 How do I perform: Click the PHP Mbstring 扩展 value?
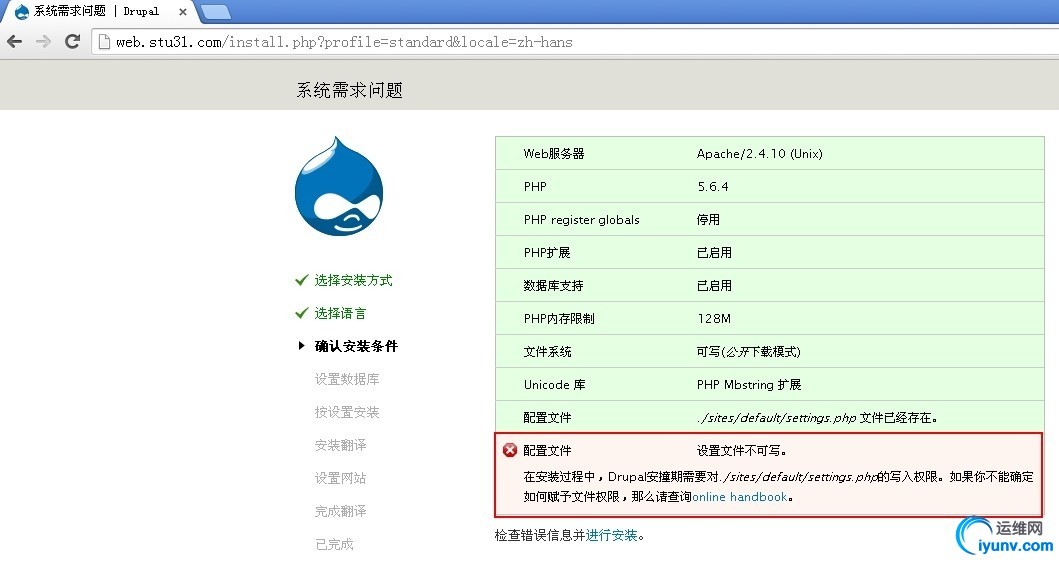[x=748, y=384]
